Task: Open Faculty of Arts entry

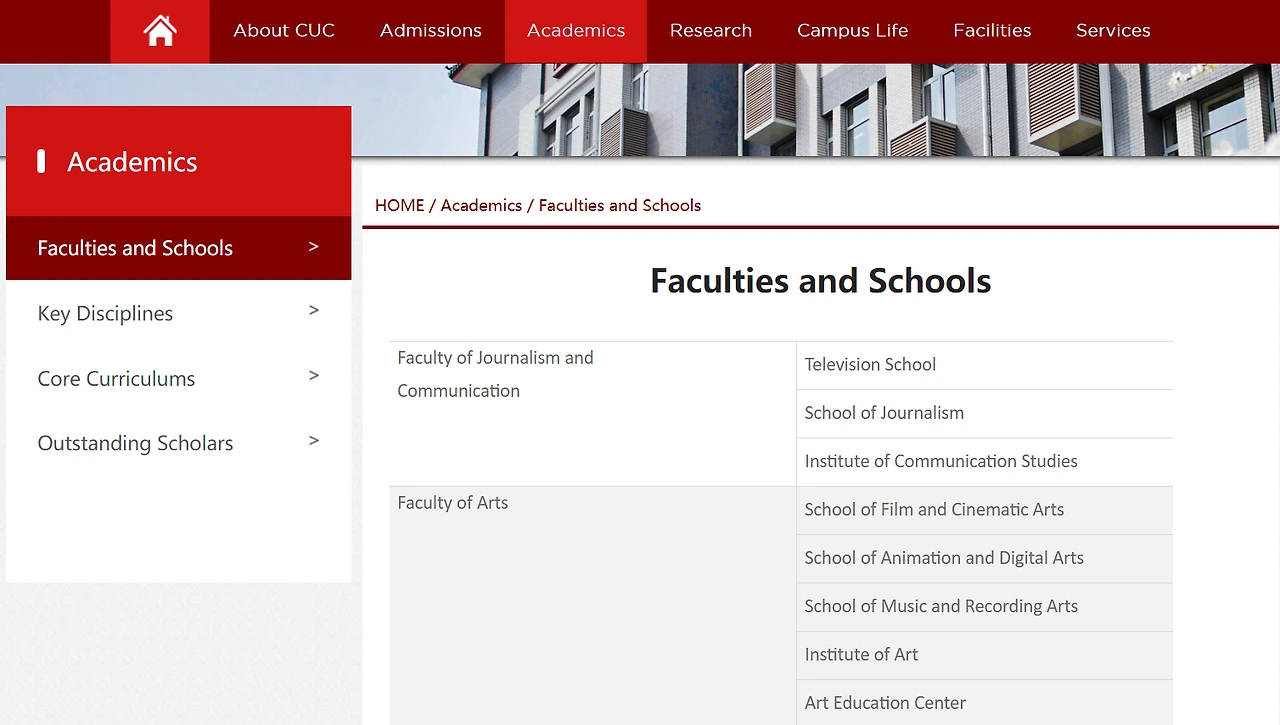Action: click(x=453, y=503)
